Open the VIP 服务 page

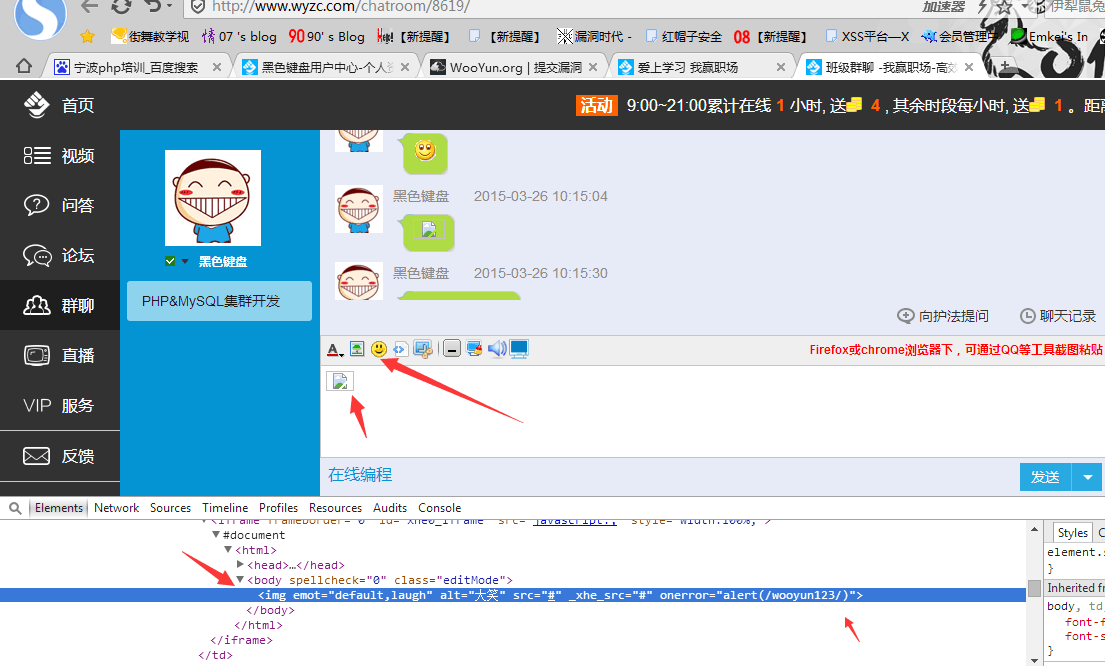pos(59,405)
